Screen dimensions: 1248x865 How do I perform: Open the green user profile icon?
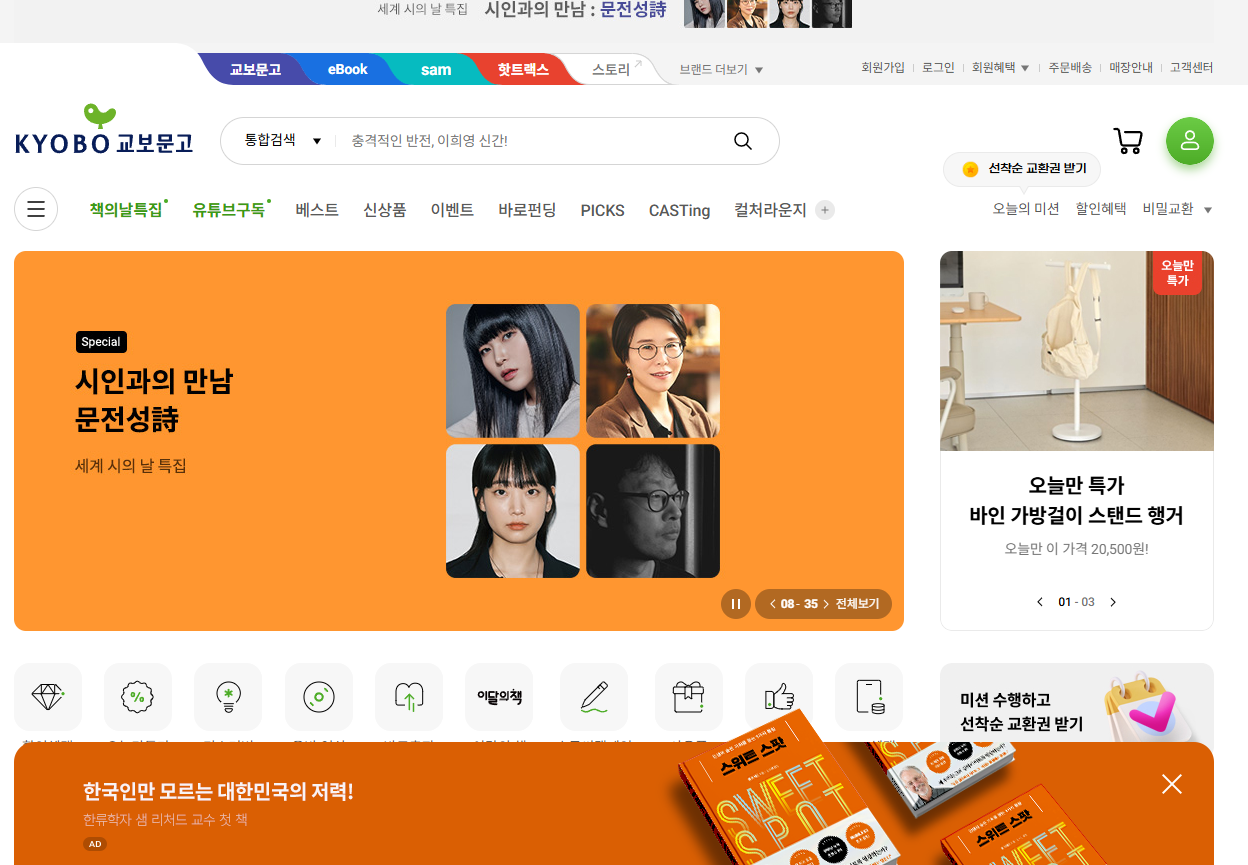pyautogui.click(x=1190, y=141)
